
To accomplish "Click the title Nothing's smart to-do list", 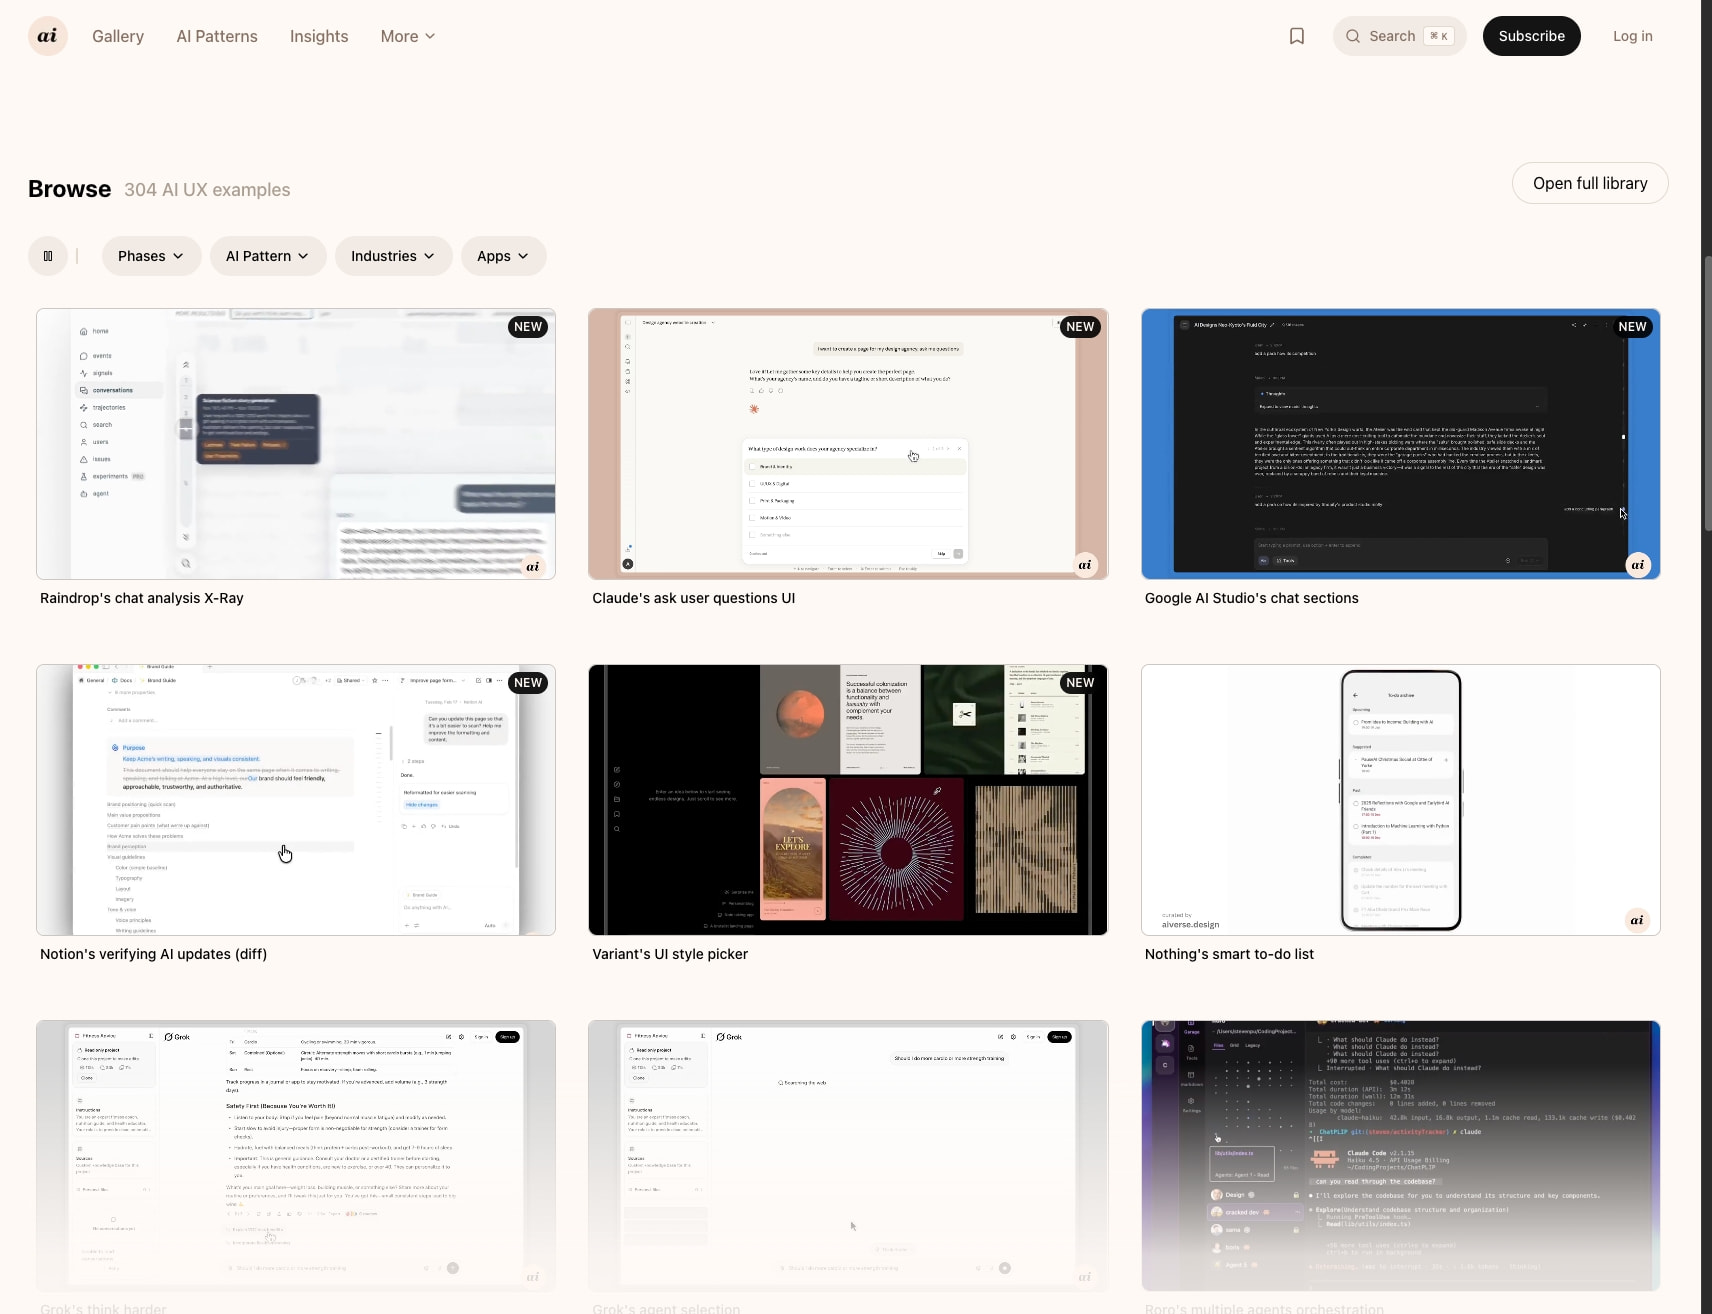I will (x=1229, y=954).
